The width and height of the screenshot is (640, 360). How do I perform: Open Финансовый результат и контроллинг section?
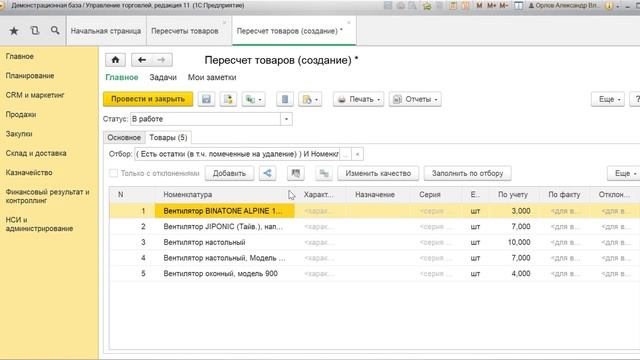[x=47, y=196]
